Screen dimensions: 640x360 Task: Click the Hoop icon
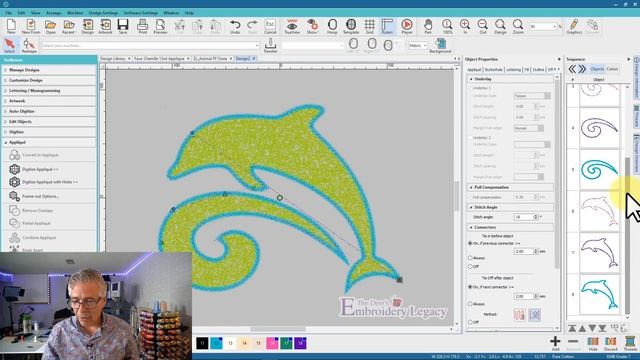tap(332, 27)
